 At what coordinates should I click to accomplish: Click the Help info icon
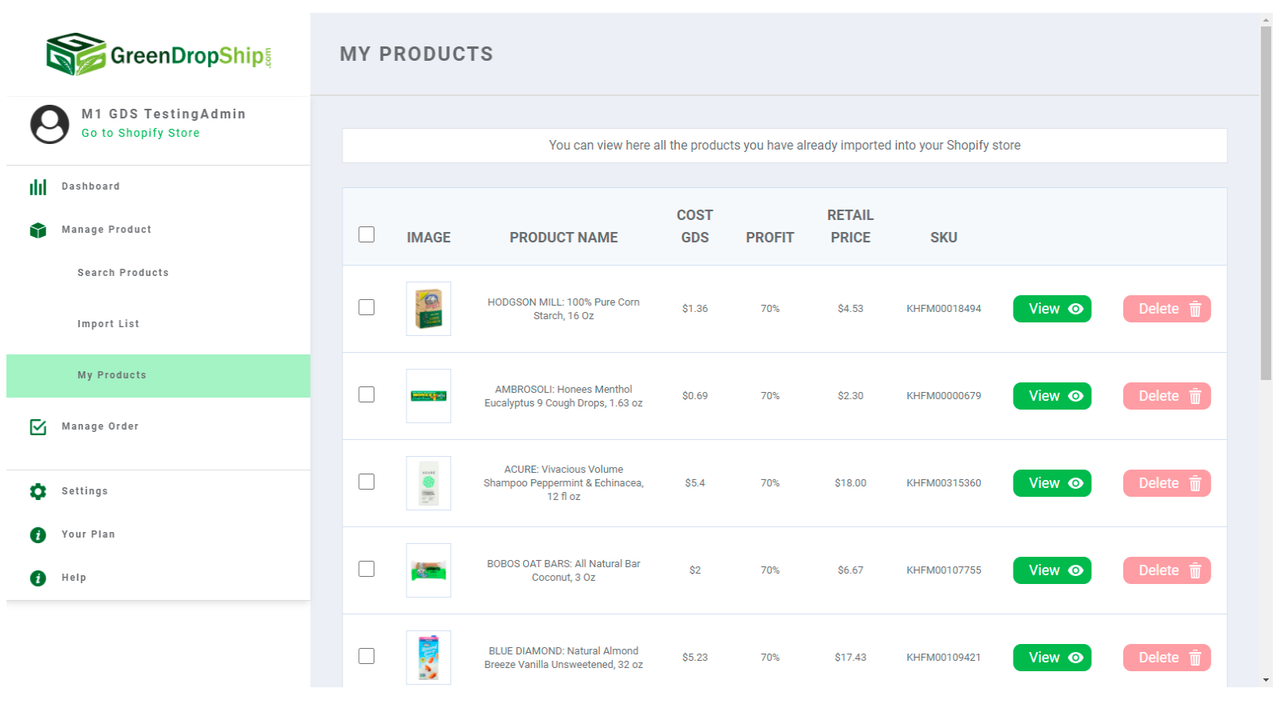pyautogui.click(x=38, y=577)
